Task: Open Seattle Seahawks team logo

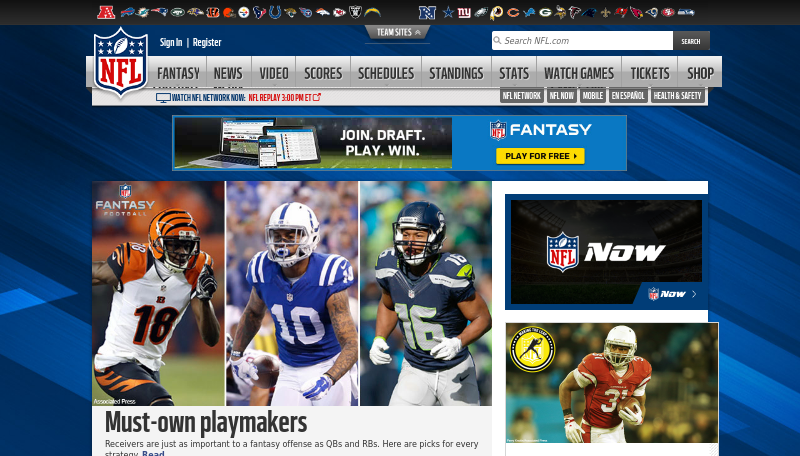Action: 686,12
